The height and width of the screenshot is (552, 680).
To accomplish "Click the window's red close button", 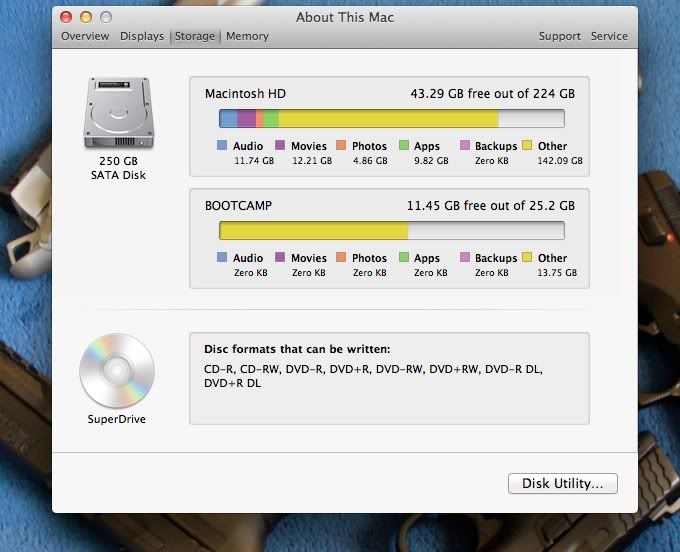I will tap(66, 17).
